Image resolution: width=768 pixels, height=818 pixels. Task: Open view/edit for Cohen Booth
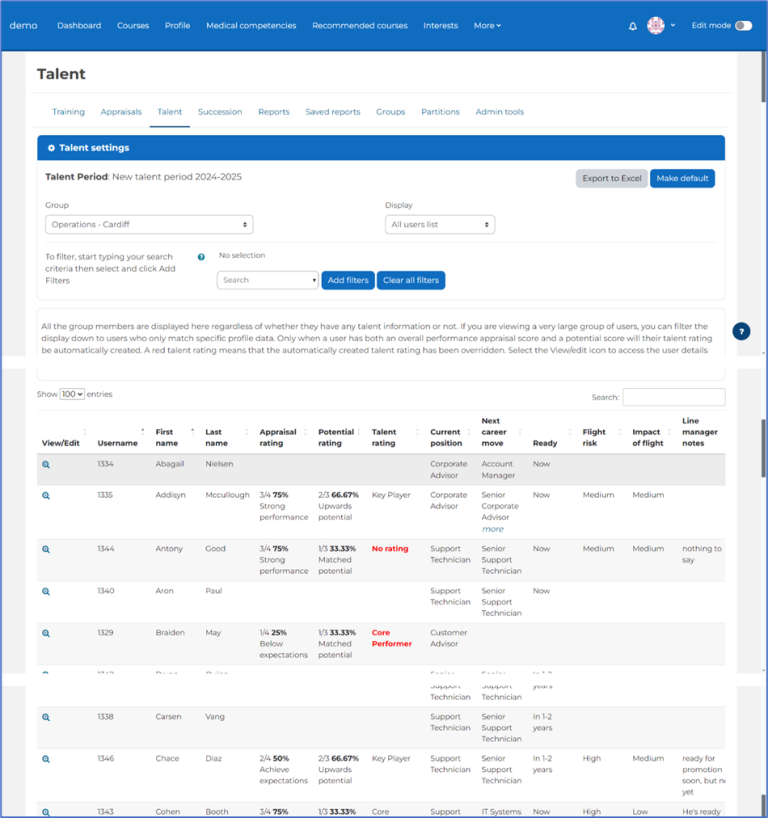click(x=46, y=812)
